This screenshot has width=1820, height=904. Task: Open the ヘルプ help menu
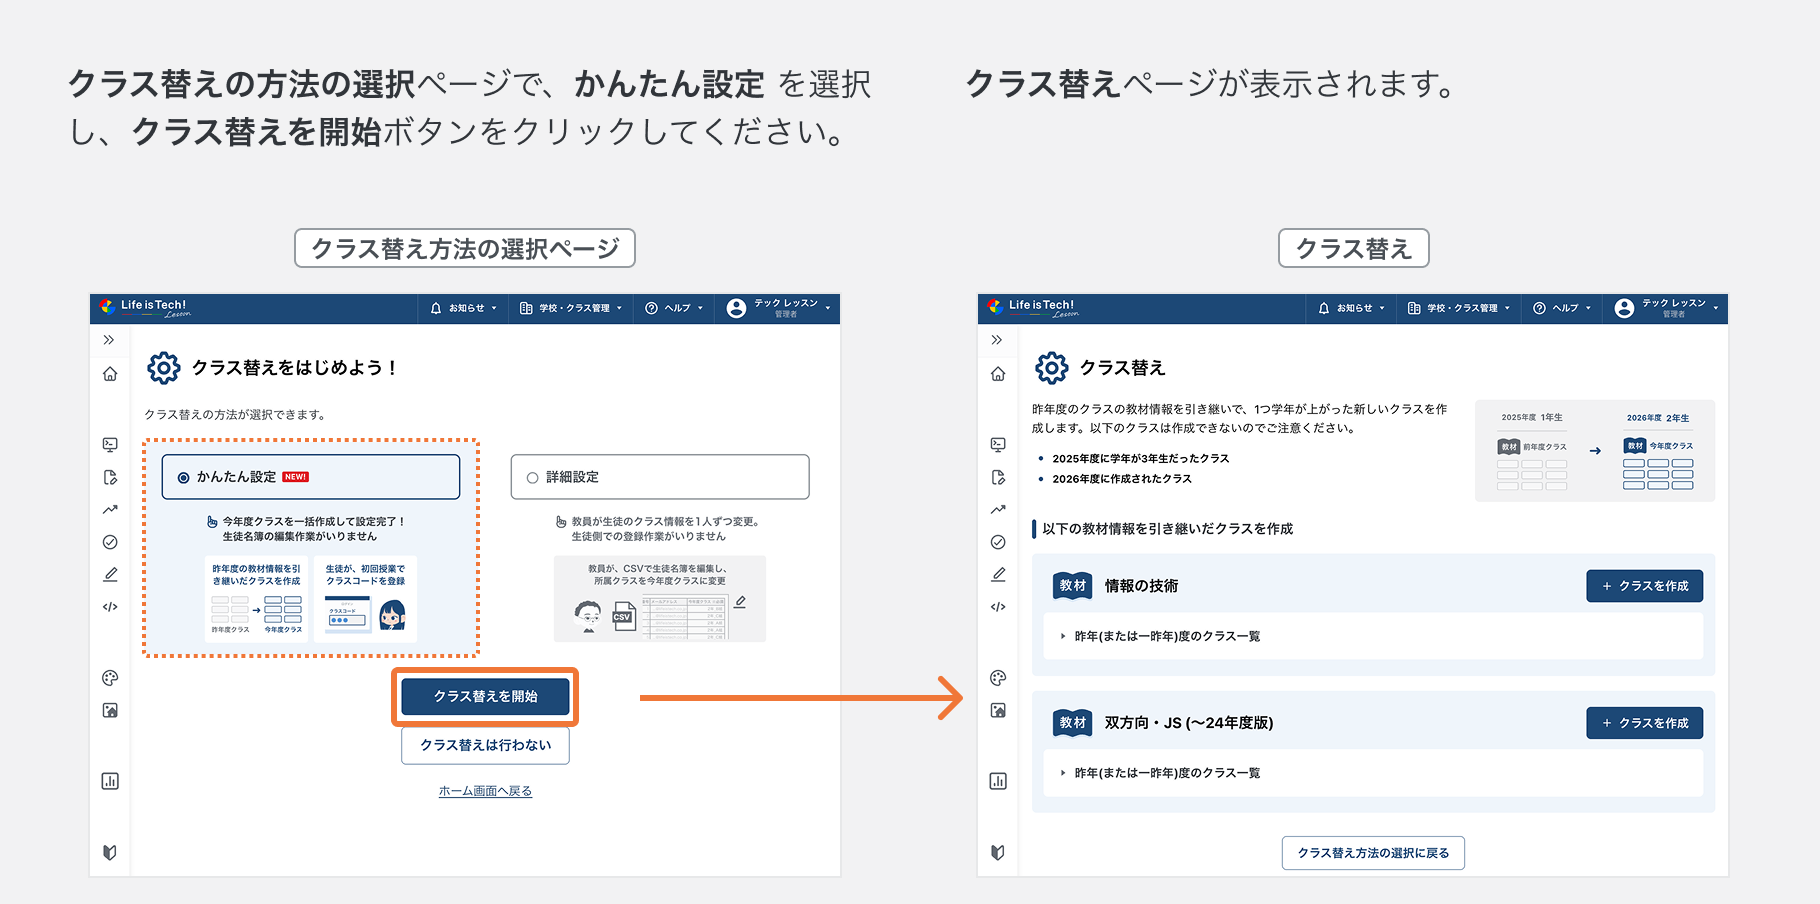(674, 308)
